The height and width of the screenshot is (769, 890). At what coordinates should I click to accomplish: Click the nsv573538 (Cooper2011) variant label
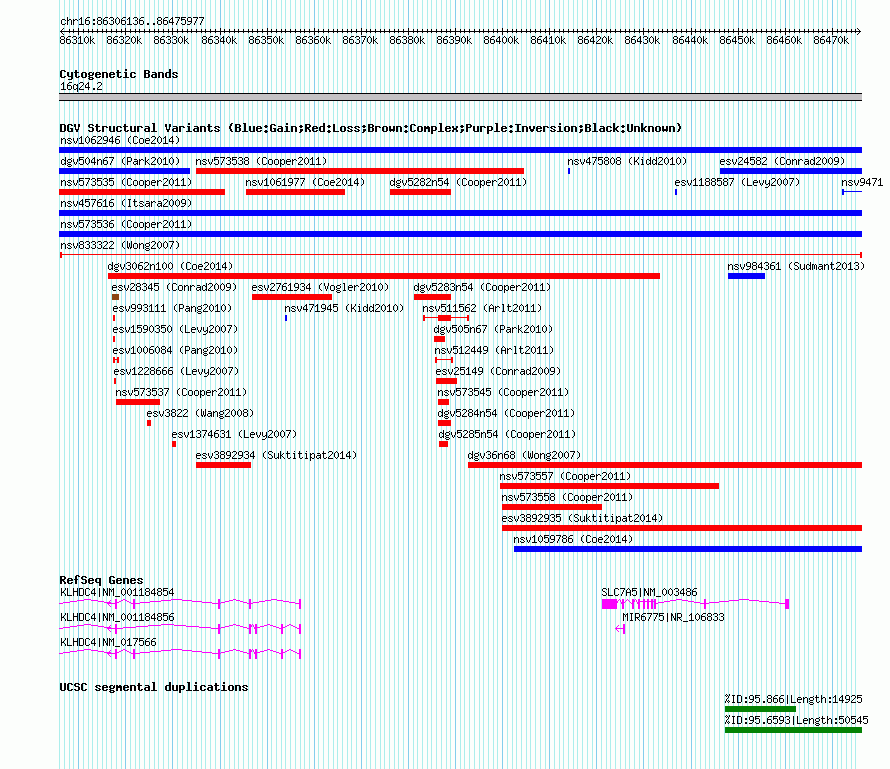261,161
